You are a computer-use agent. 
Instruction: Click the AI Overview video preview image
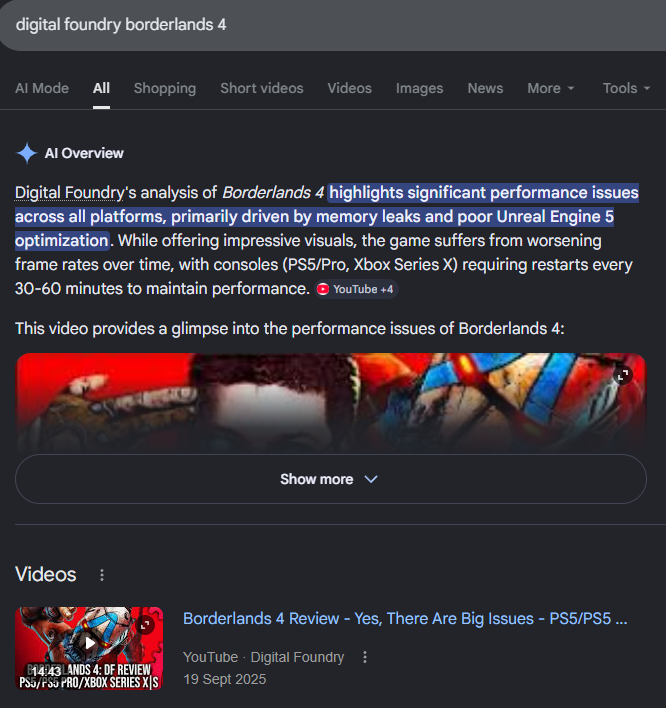click(331, 402)
